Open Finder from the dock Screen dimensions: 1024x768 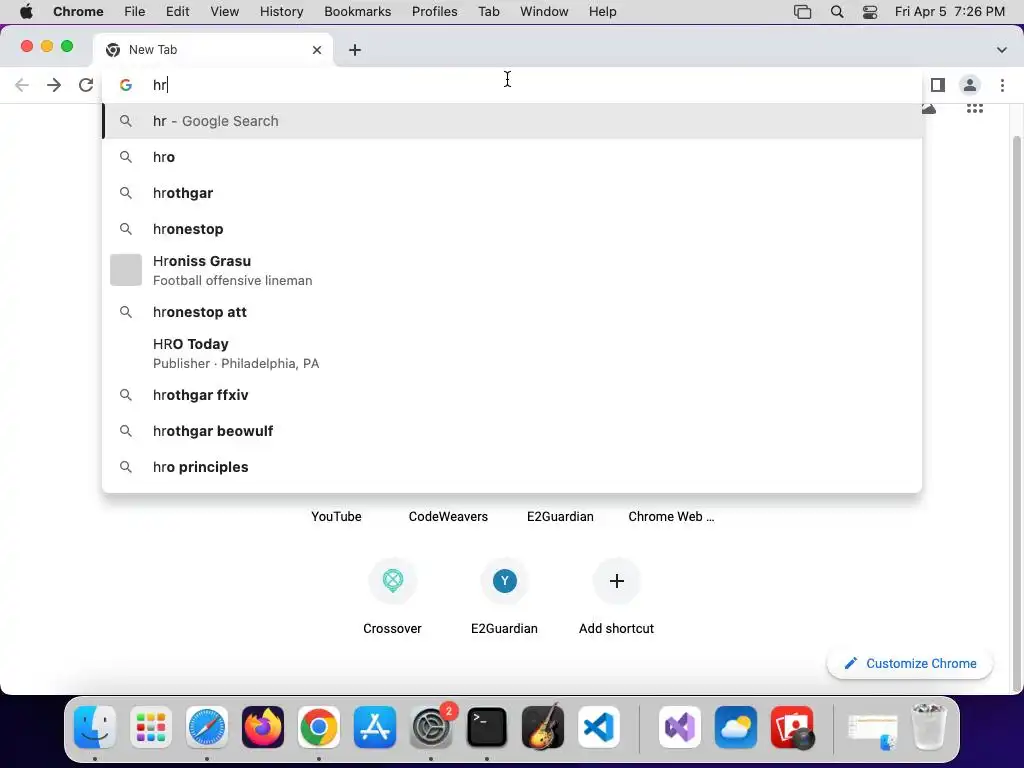tap(95, 727)
